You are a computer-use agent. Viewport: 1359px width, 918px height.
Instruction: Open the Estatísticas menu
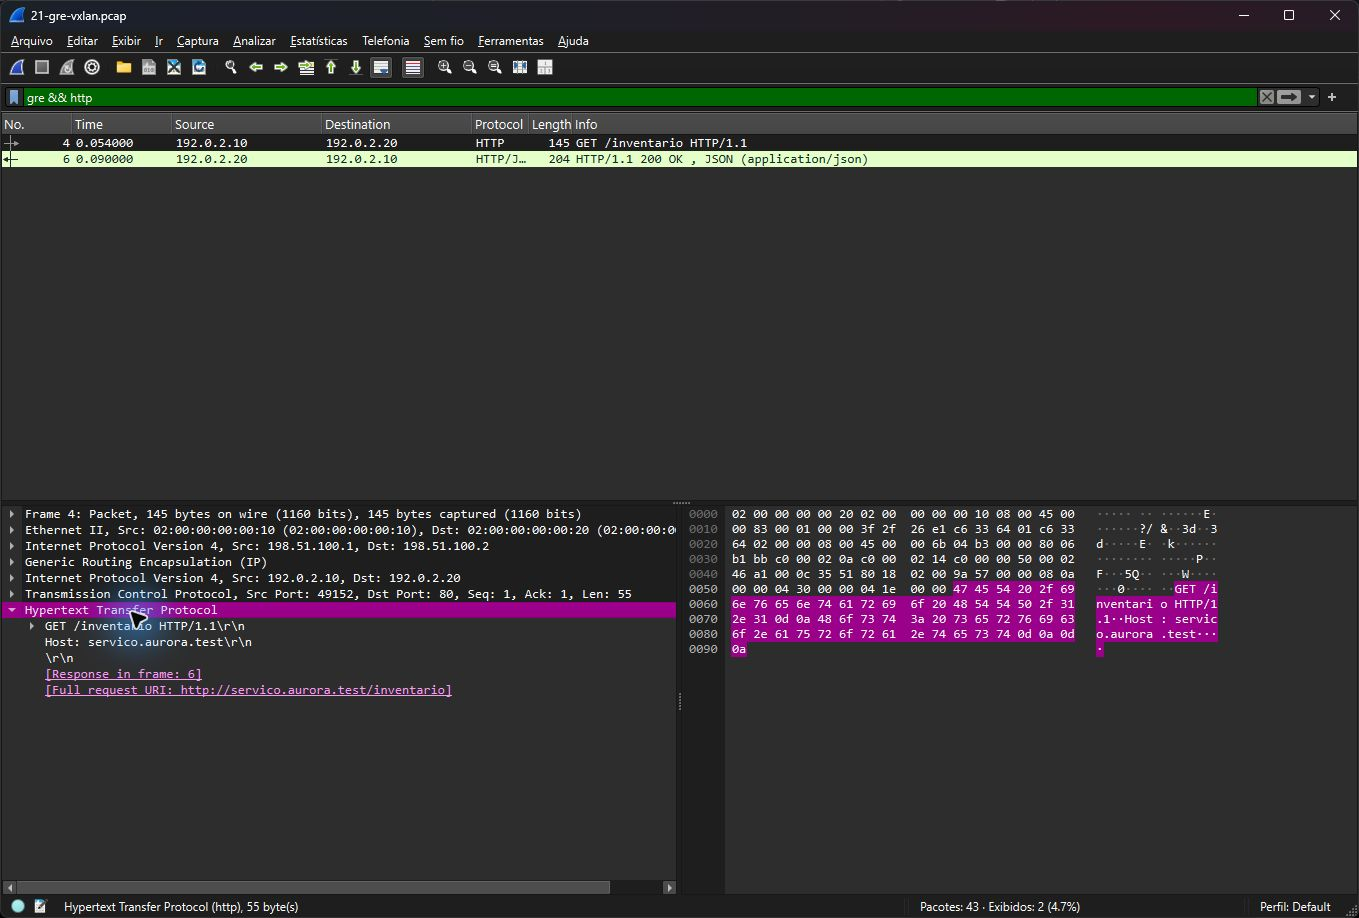coord(319,41)
